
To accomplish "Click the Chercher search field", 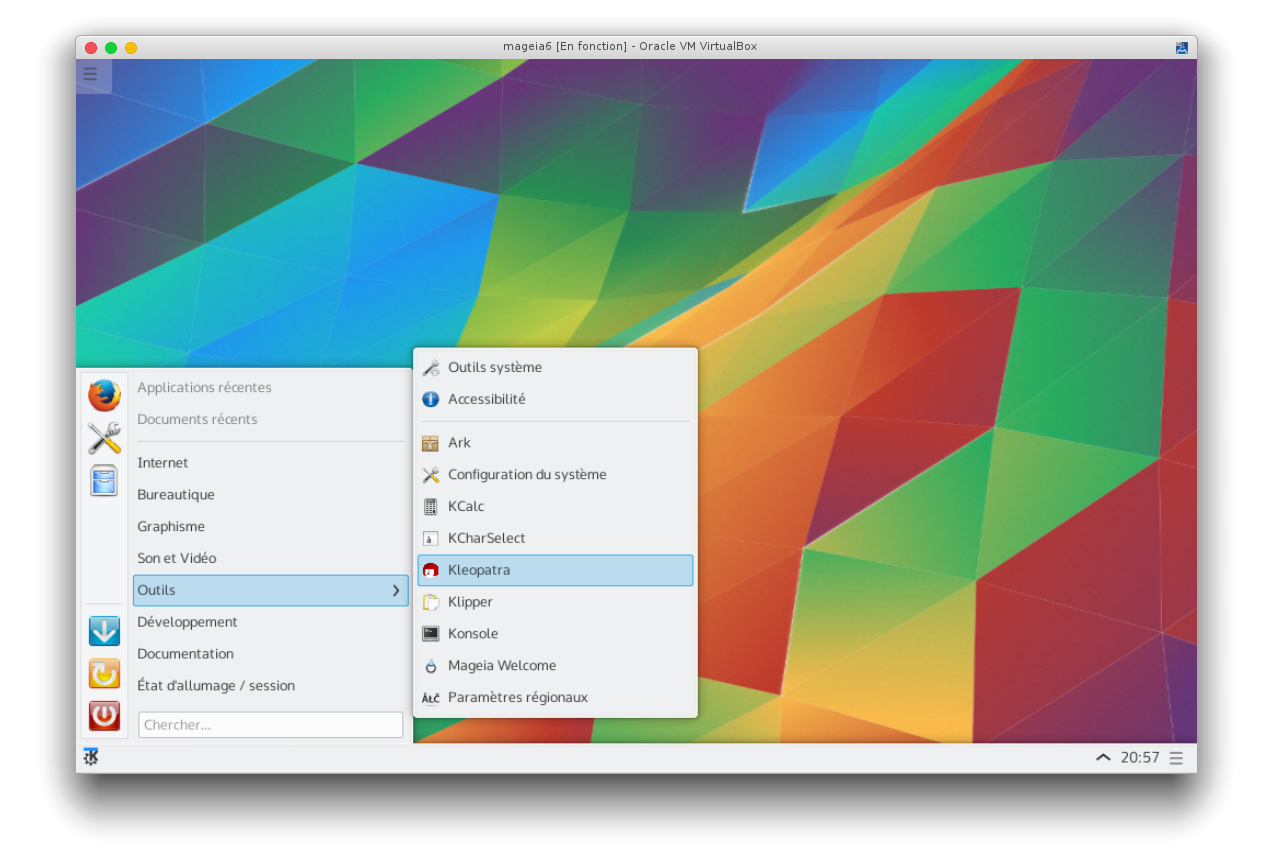I will pyautogui.click(x=271, y=725).
